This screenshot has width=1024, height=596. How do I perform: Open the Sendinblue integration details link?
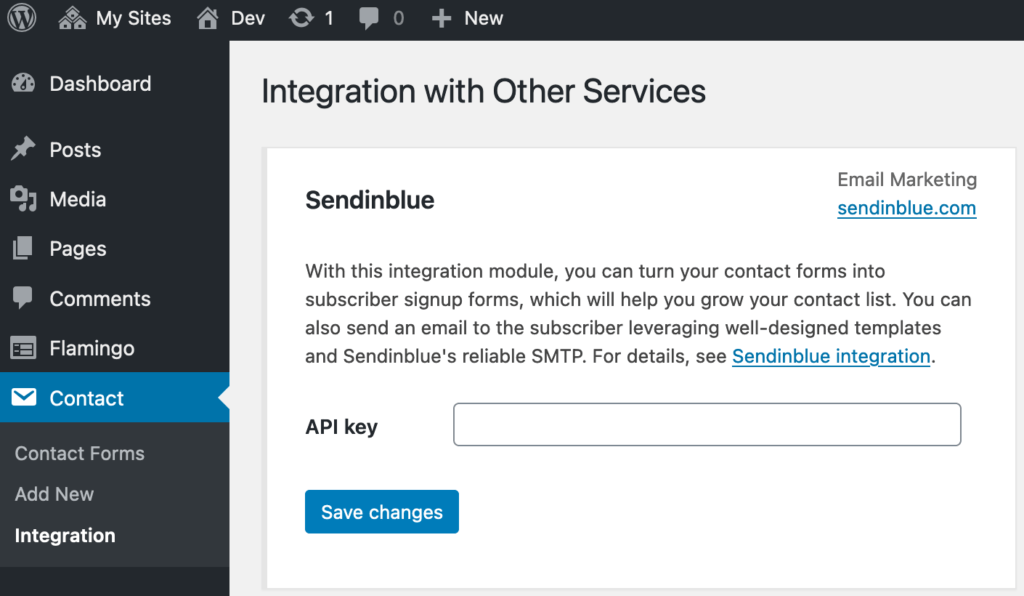tap(831, 356)
